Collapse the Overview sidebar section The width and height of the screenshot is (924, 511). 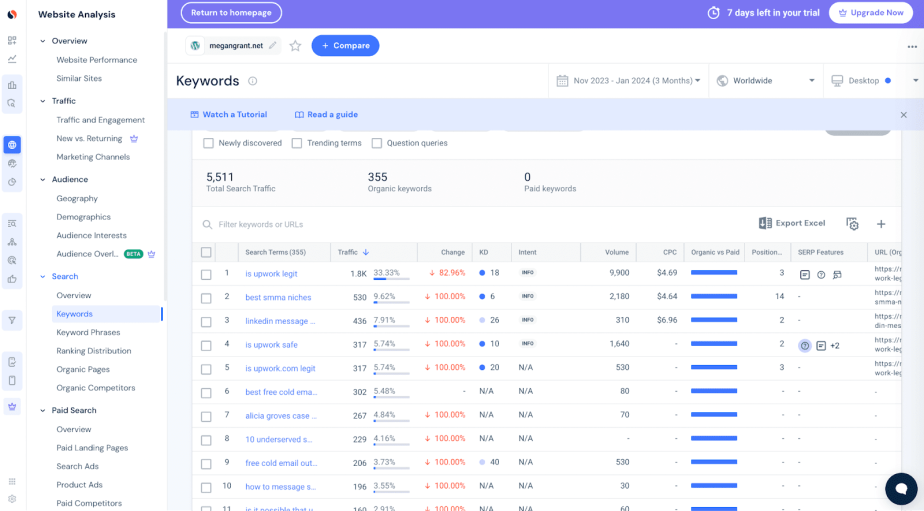[x=42, y=41]
